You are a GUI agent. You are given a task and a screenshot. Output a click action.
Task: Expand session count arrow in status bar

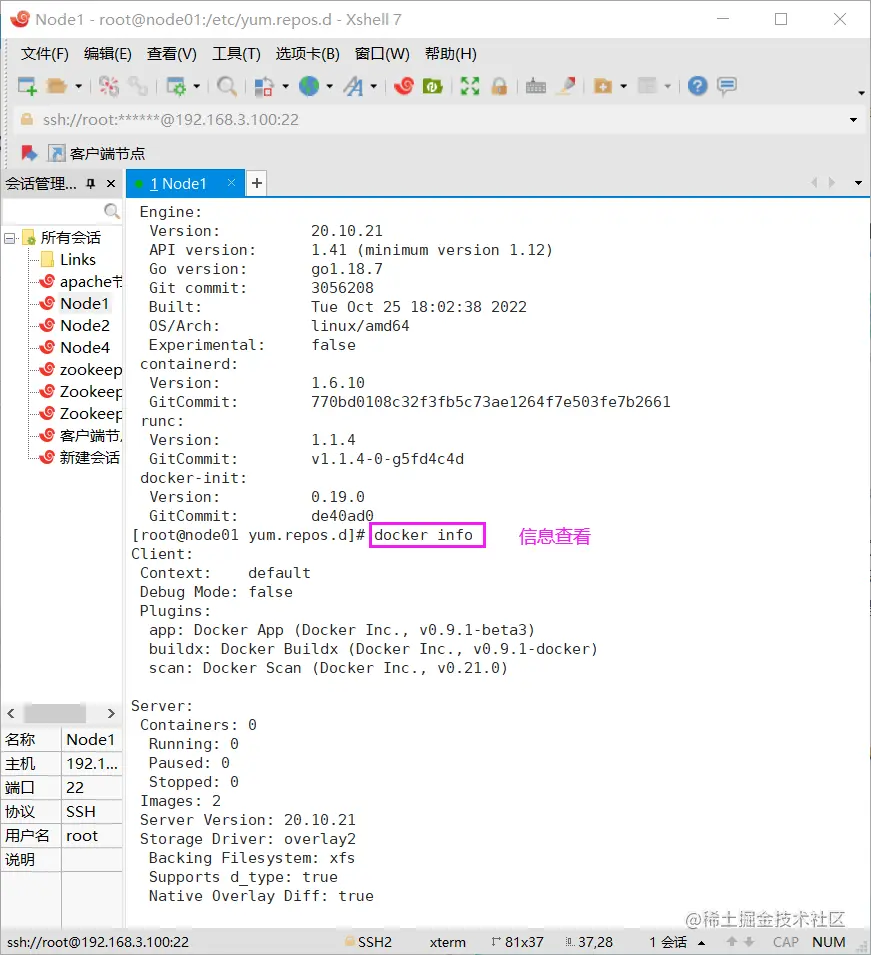click(702, 943)
